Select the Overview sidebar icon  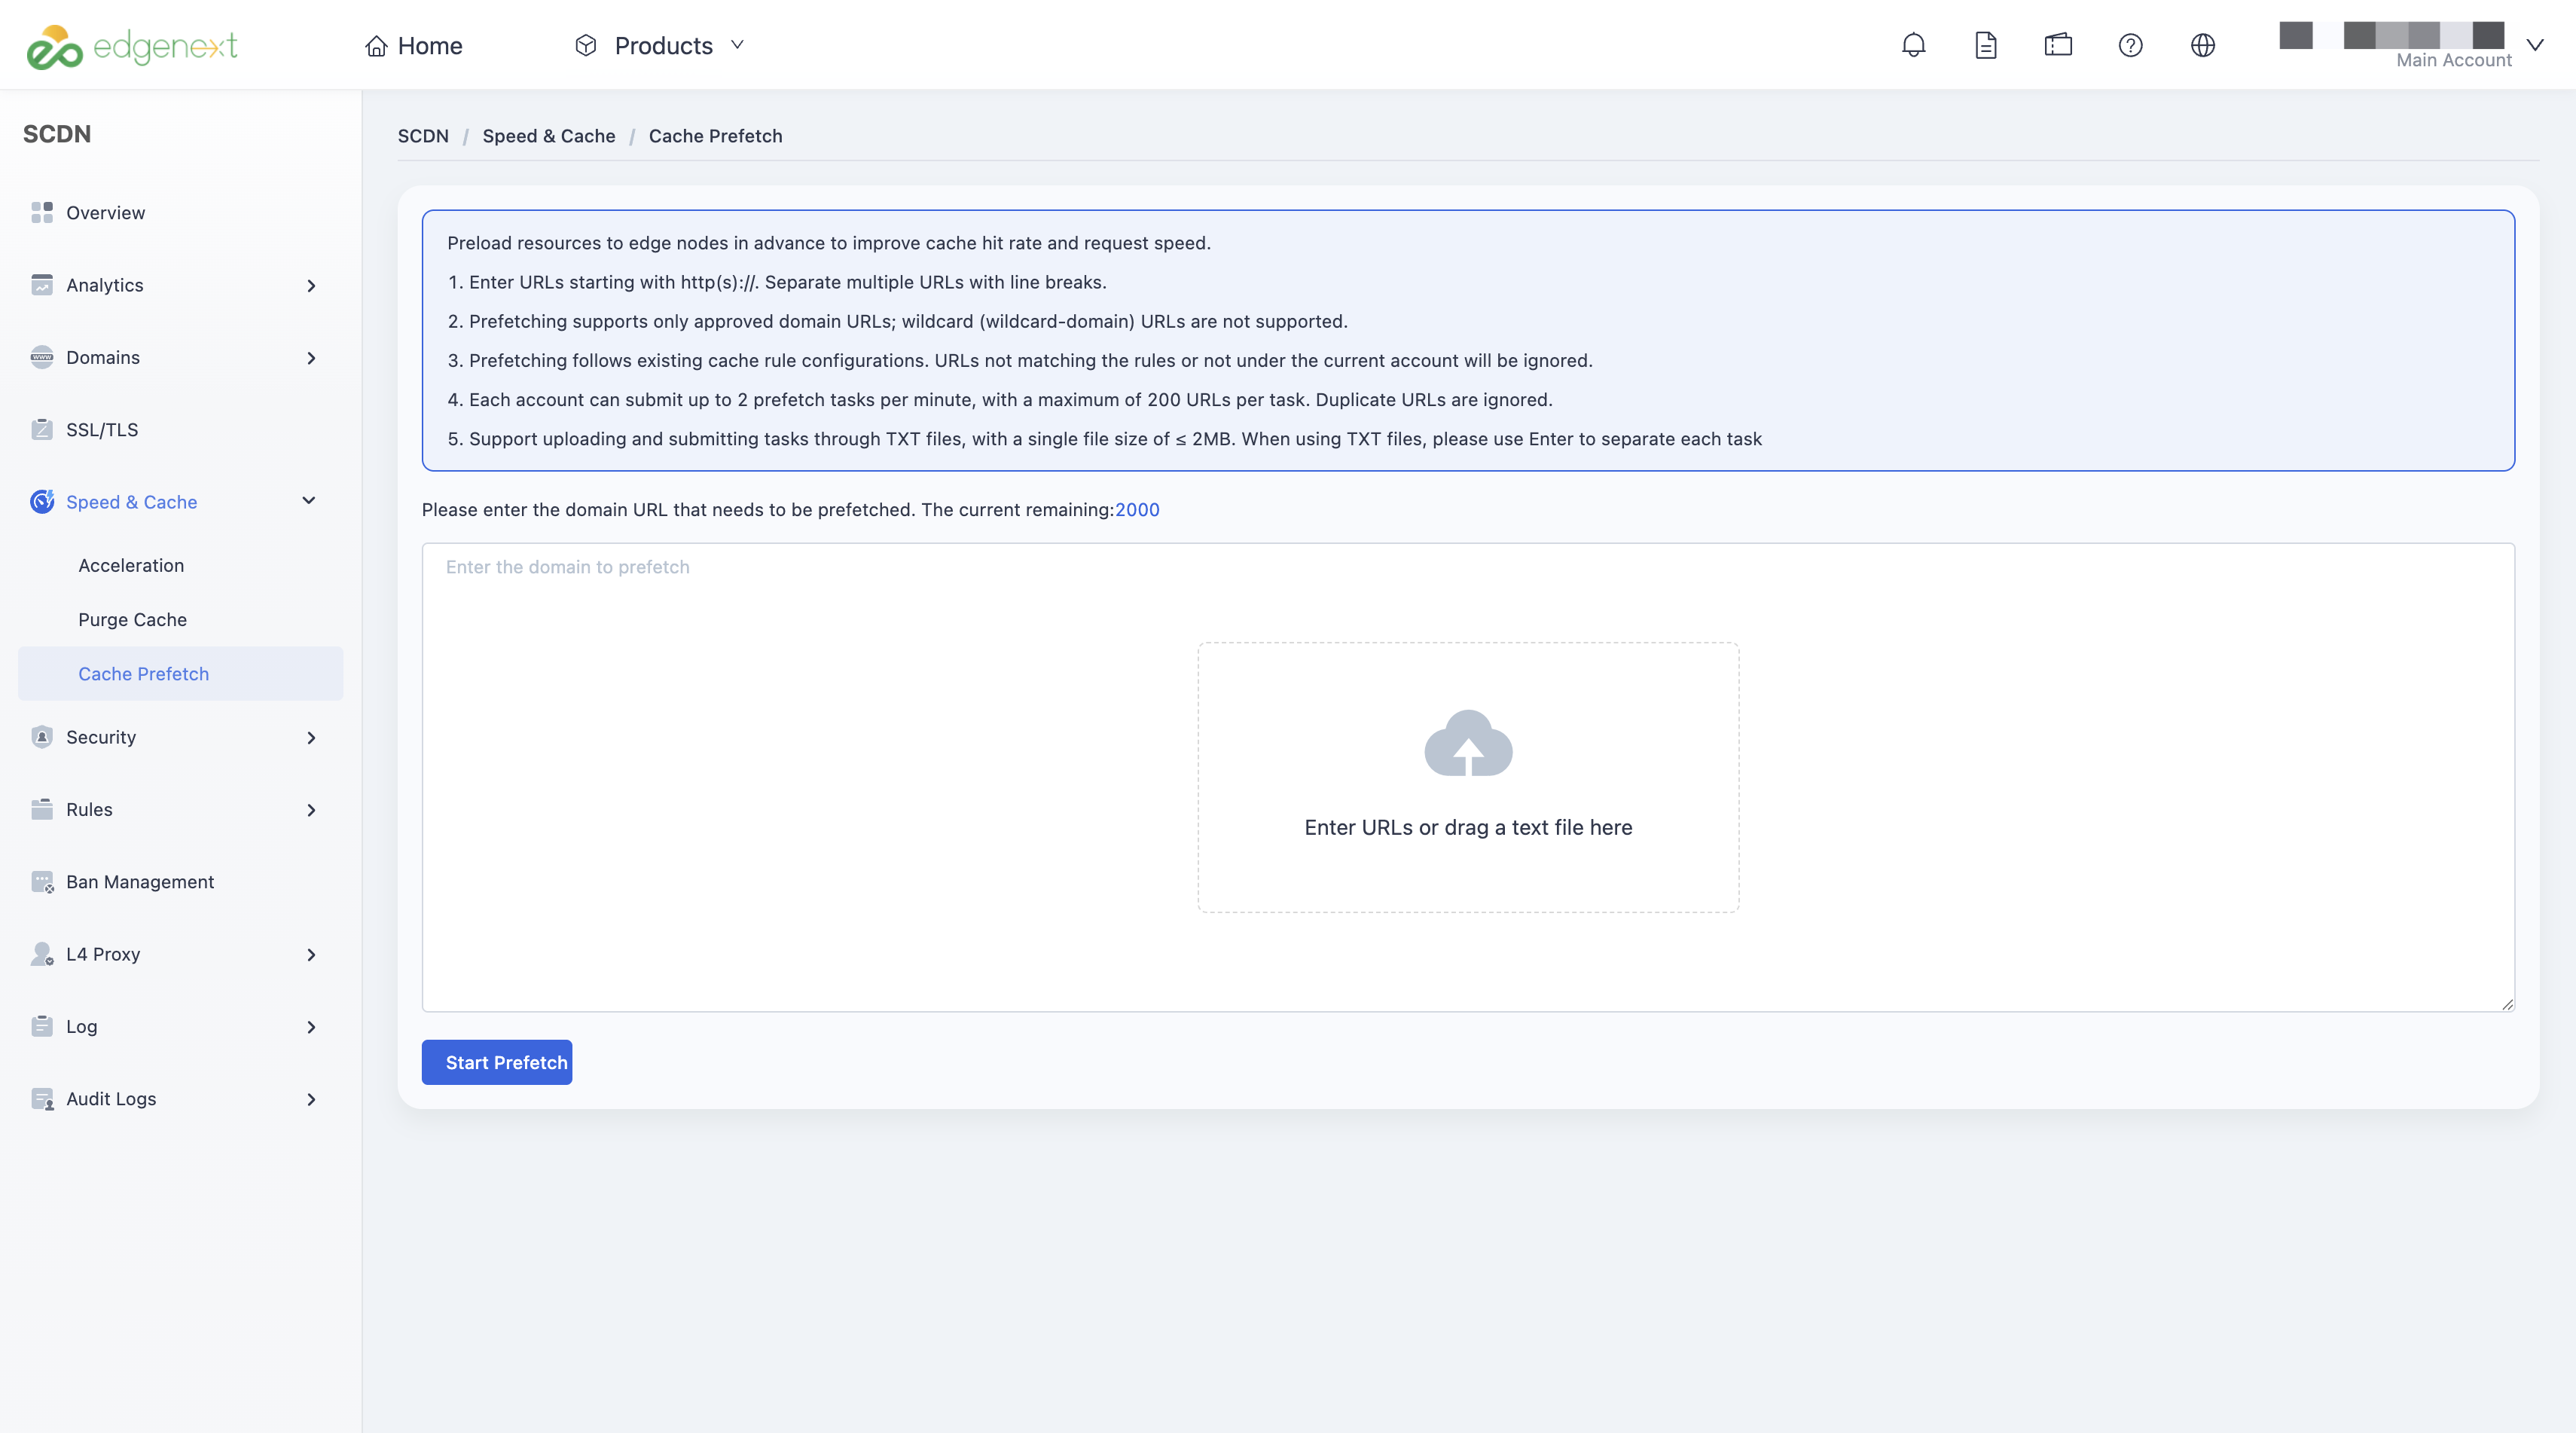point(42,212)
